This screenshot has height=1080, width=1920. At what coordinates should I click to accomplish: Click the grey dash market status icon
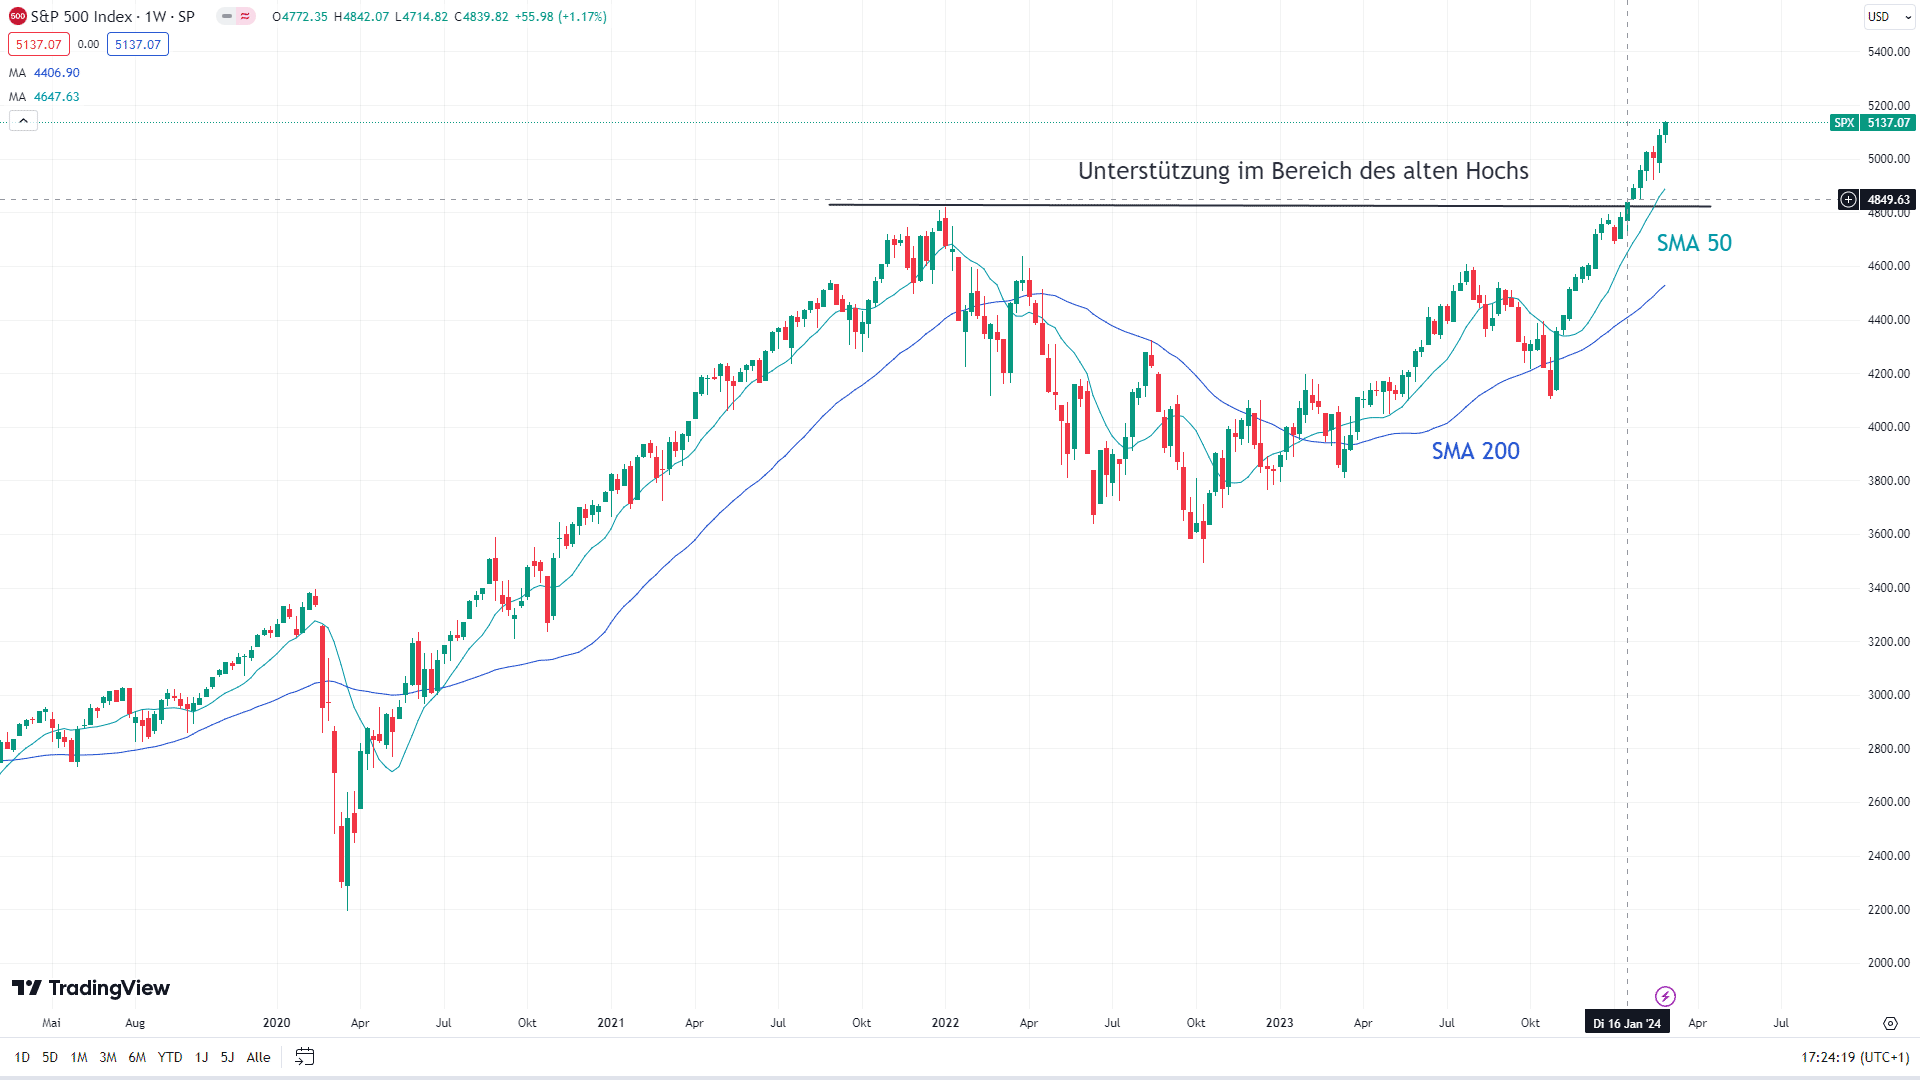[227, 16]
